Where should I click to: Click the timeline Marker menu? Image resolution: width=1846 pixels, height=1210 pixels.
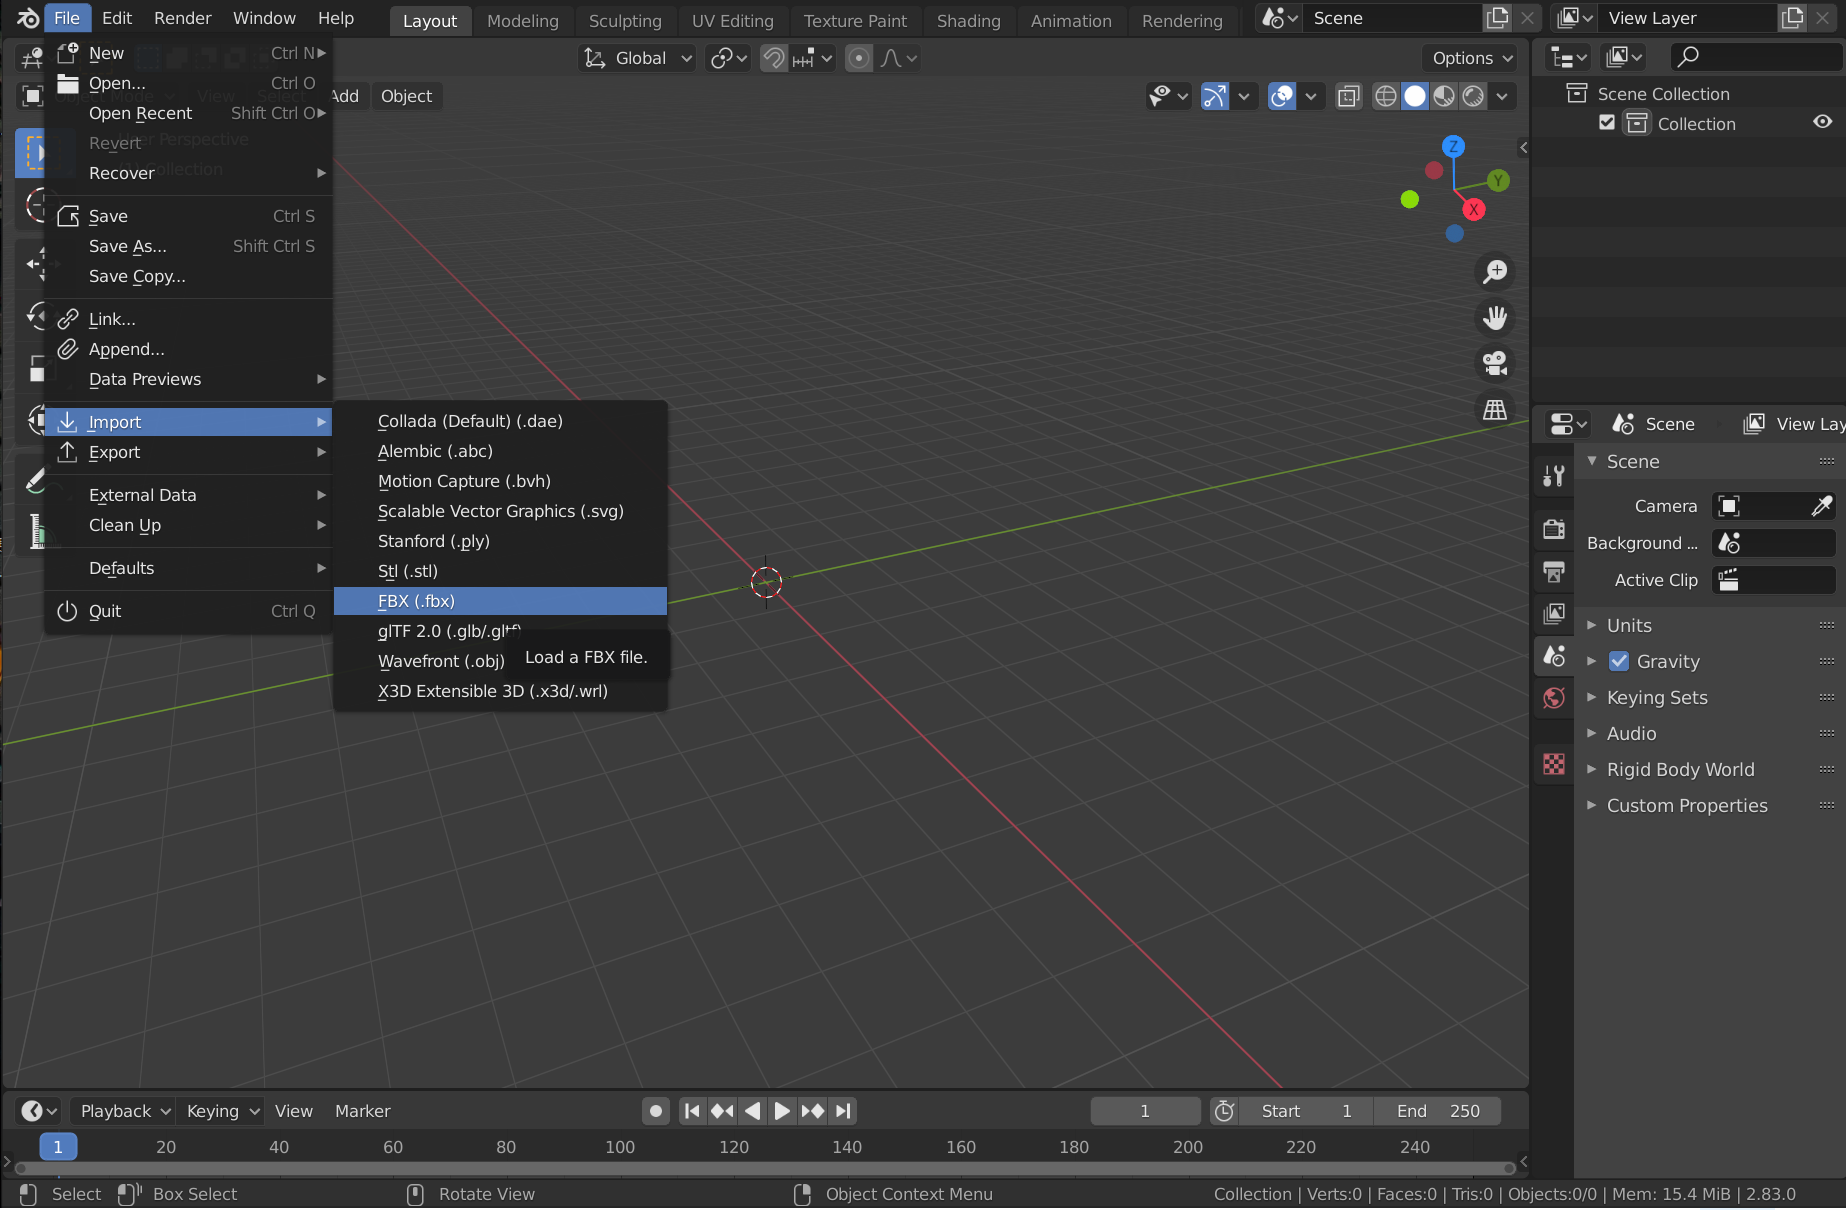[x=362, y=1111]
